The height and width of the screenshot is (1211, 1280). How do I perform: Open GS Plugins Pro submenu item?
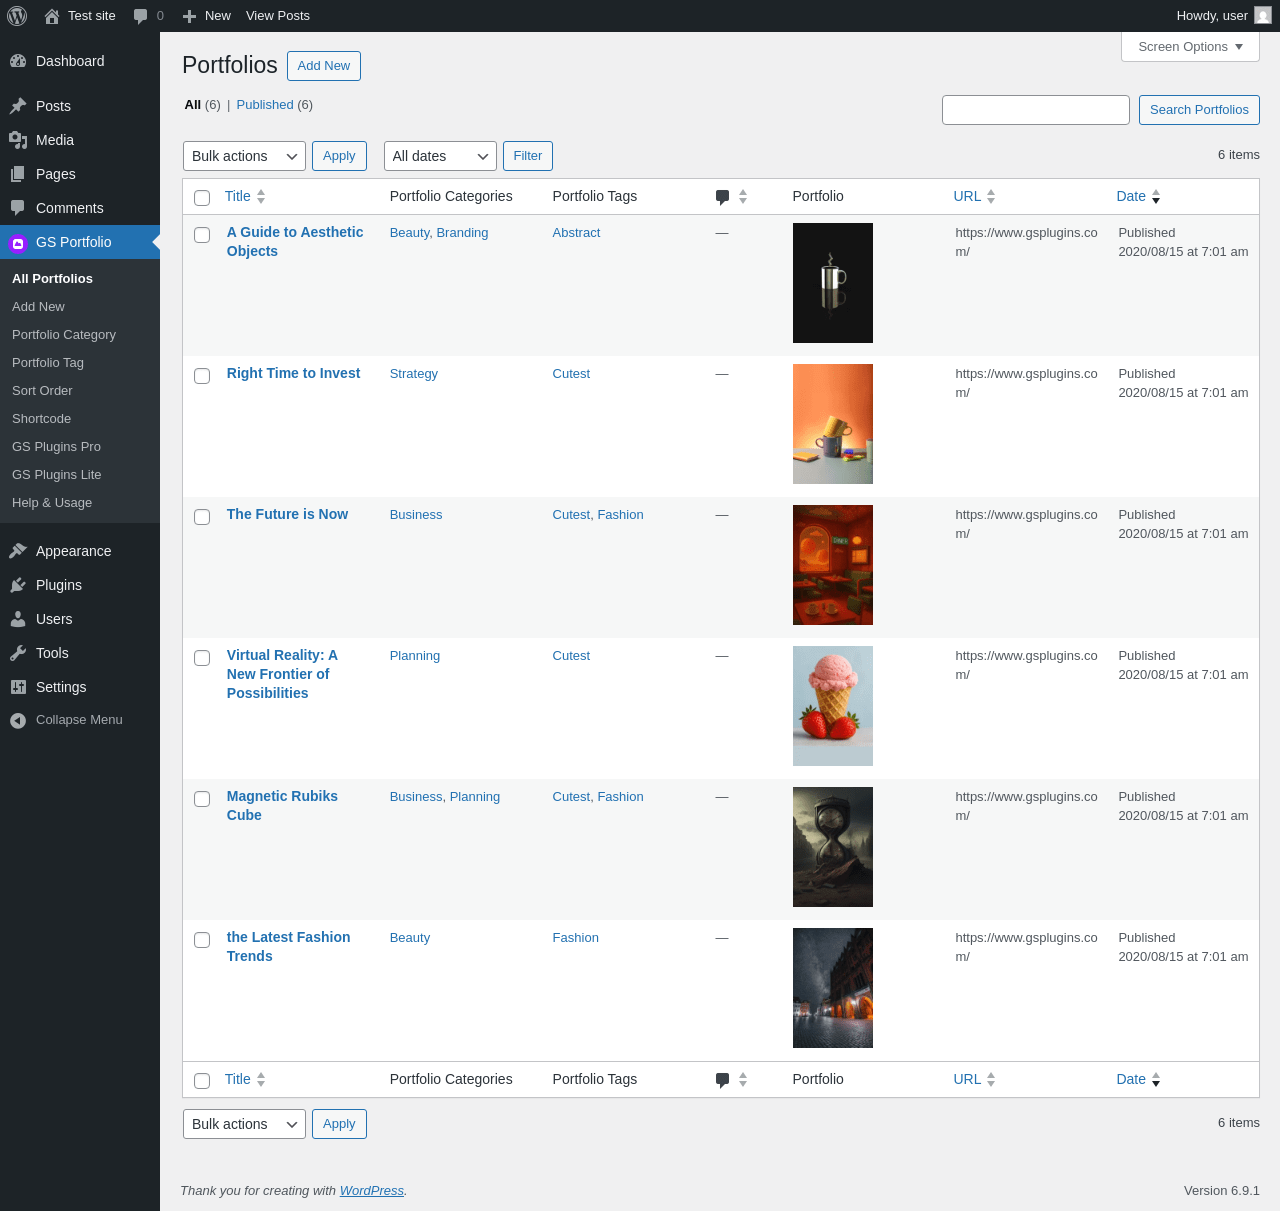click(56, 447)
